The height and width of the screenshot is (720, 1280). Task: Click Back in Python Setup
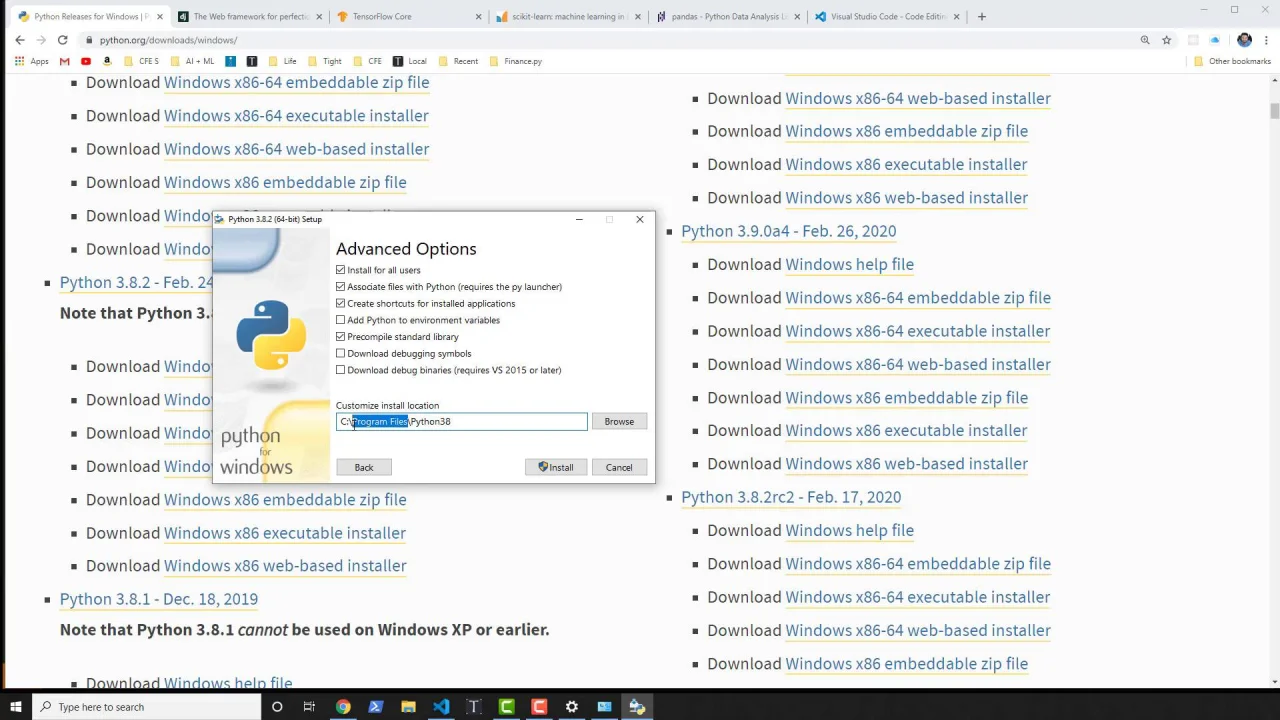(x=364, y=467)
